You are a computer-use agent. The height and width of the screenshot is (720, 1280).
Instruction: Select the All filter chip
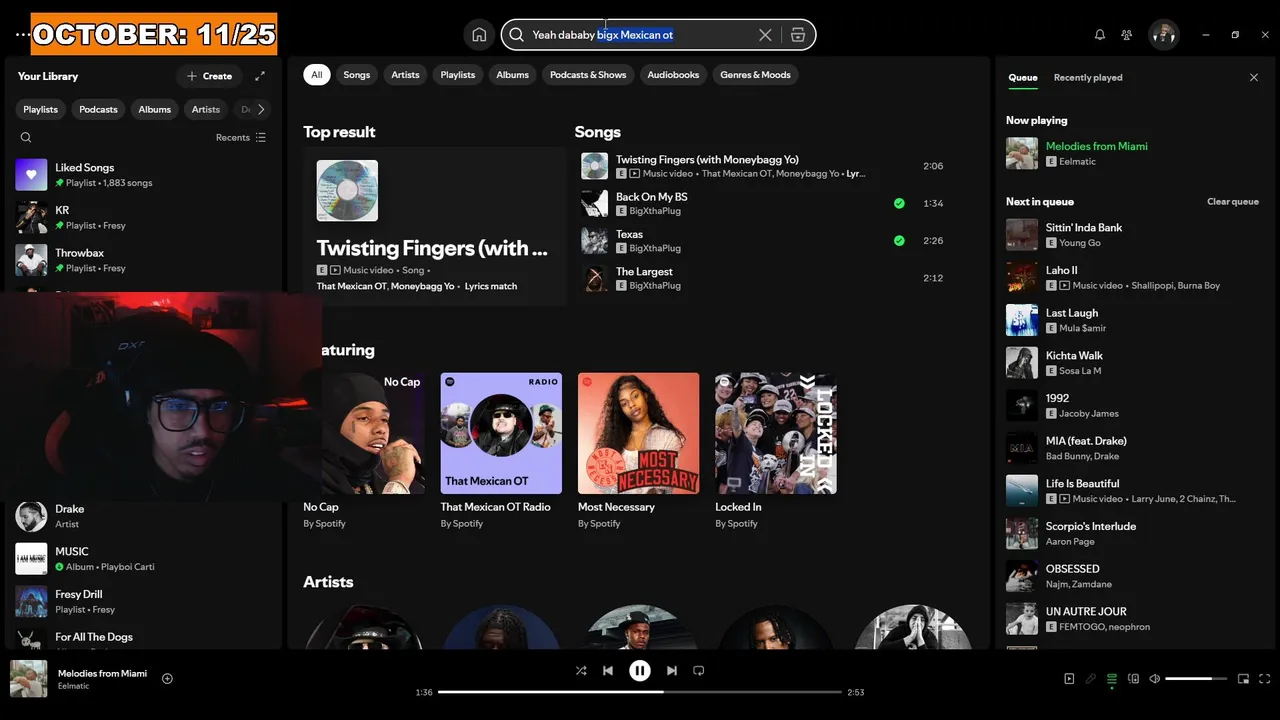click(x=317, y=75)
